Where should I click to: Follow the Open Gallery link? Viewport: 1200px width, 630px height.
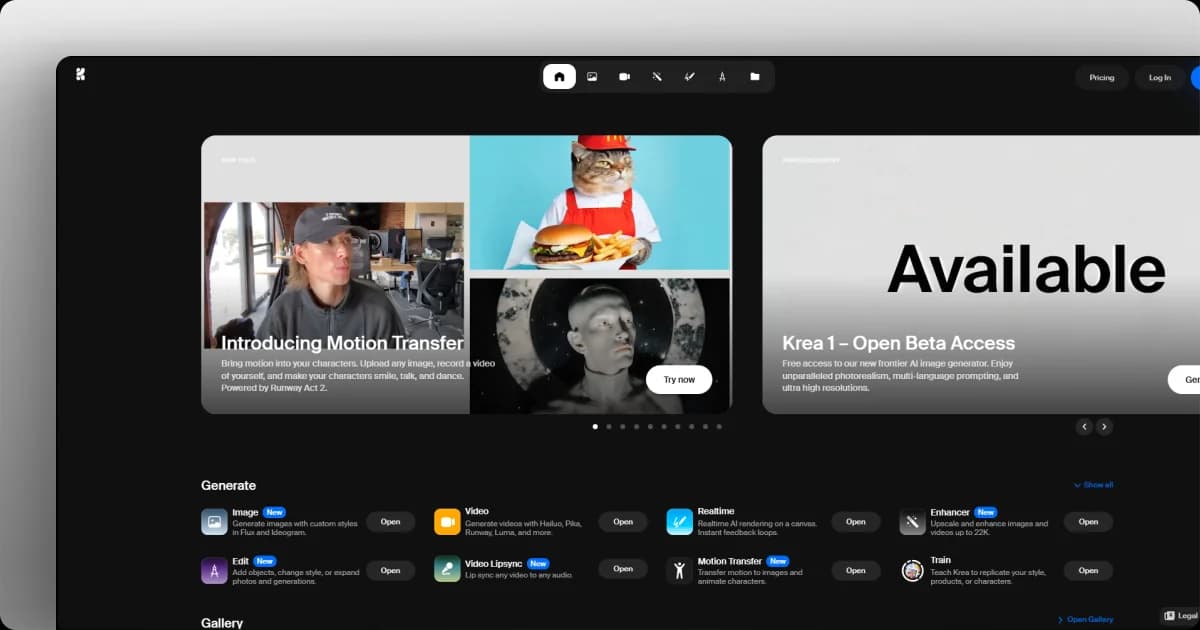(x=1086, y=620)
